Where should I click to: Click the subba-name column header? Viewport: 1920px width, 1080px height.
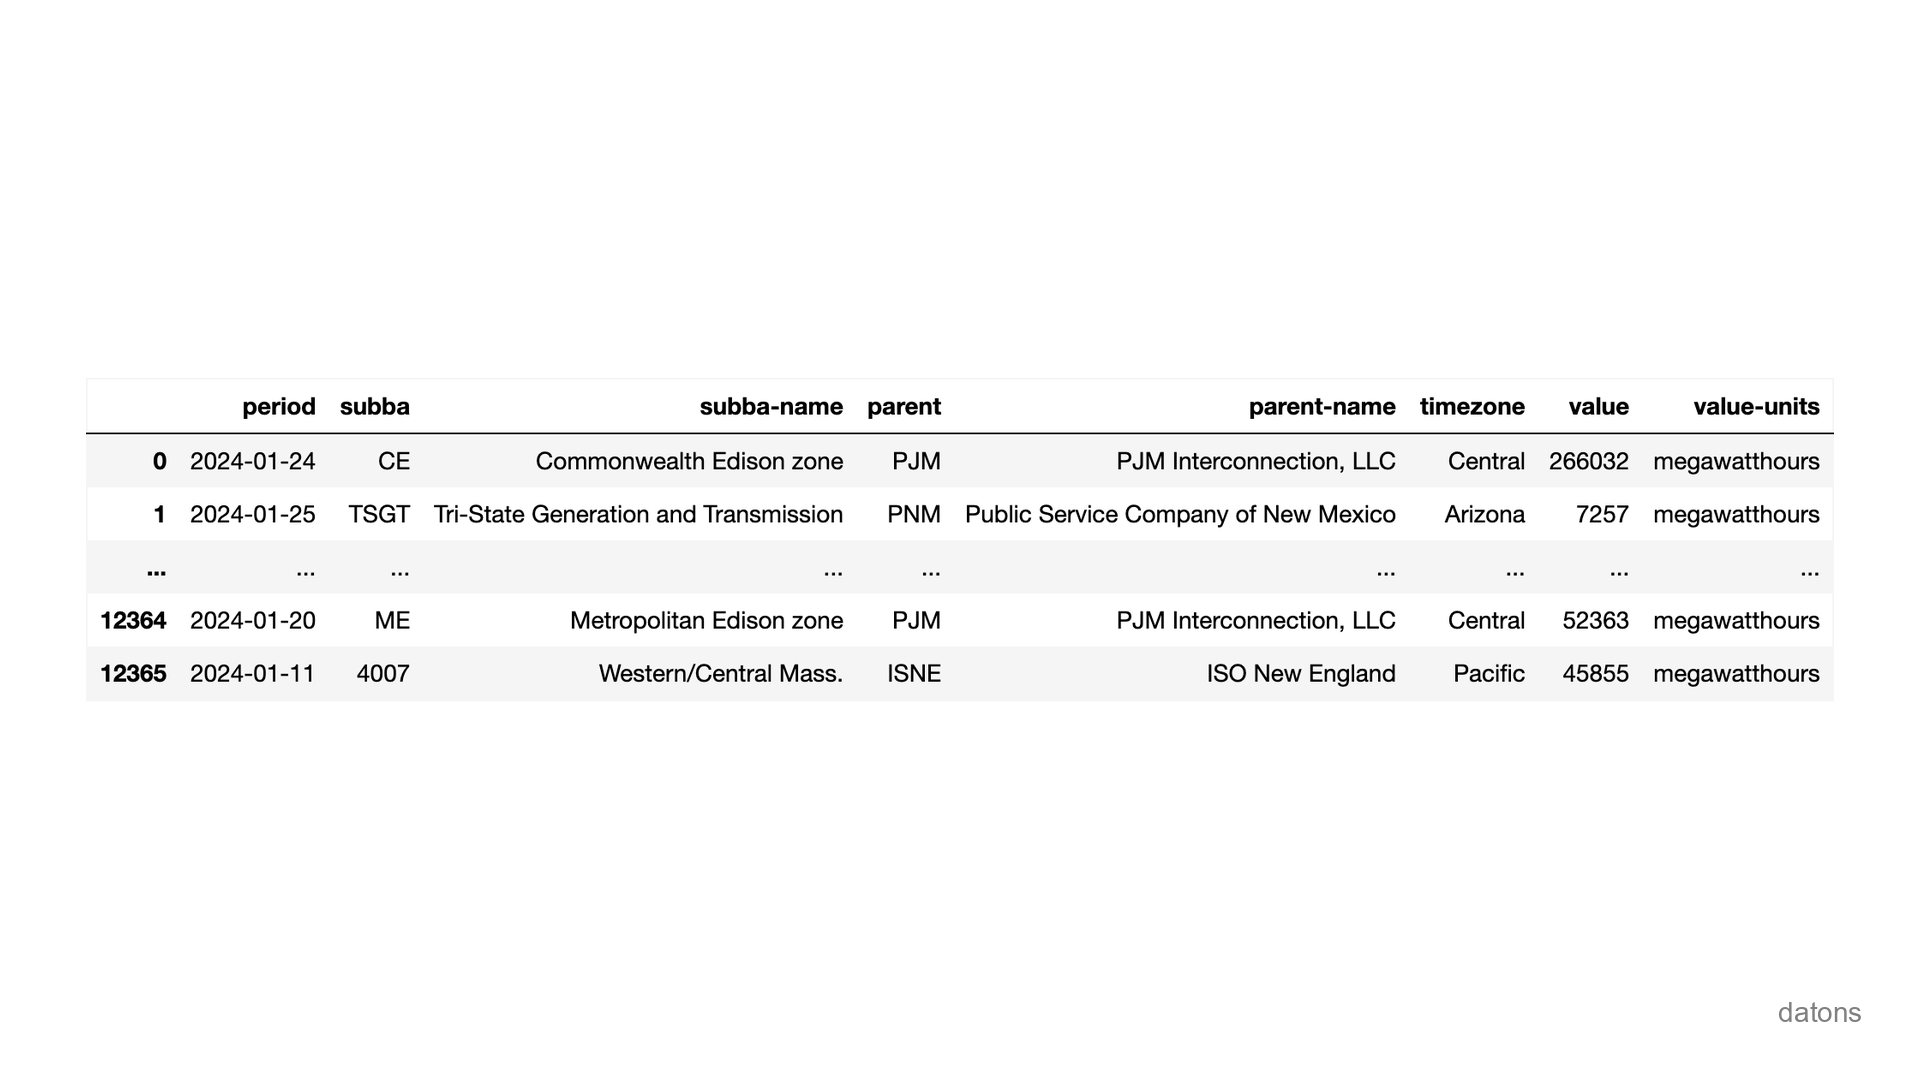[770, 407]
